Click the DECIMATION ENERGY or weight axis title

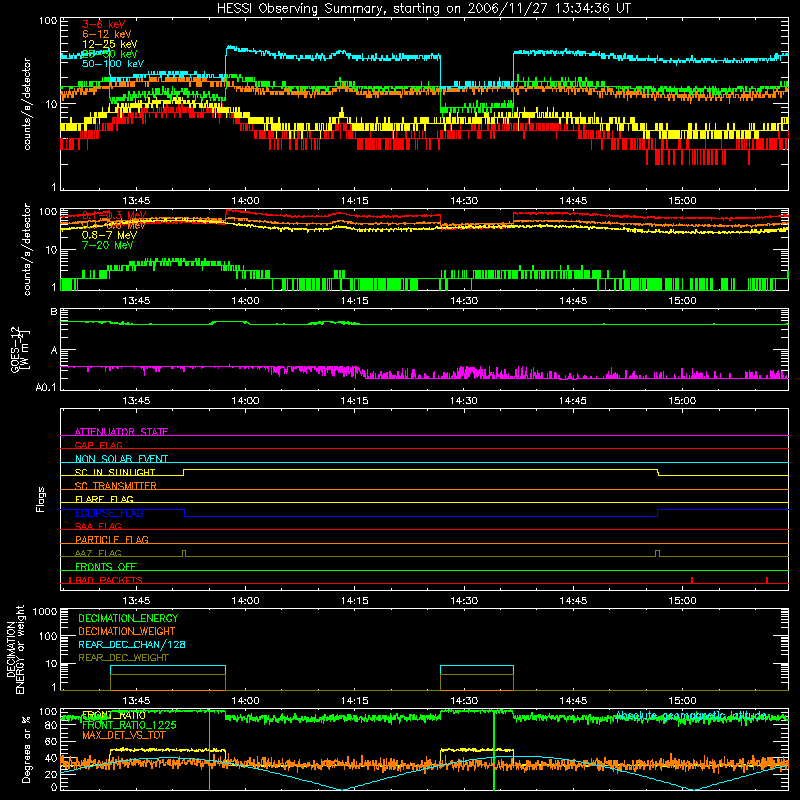tap(16, 649)
